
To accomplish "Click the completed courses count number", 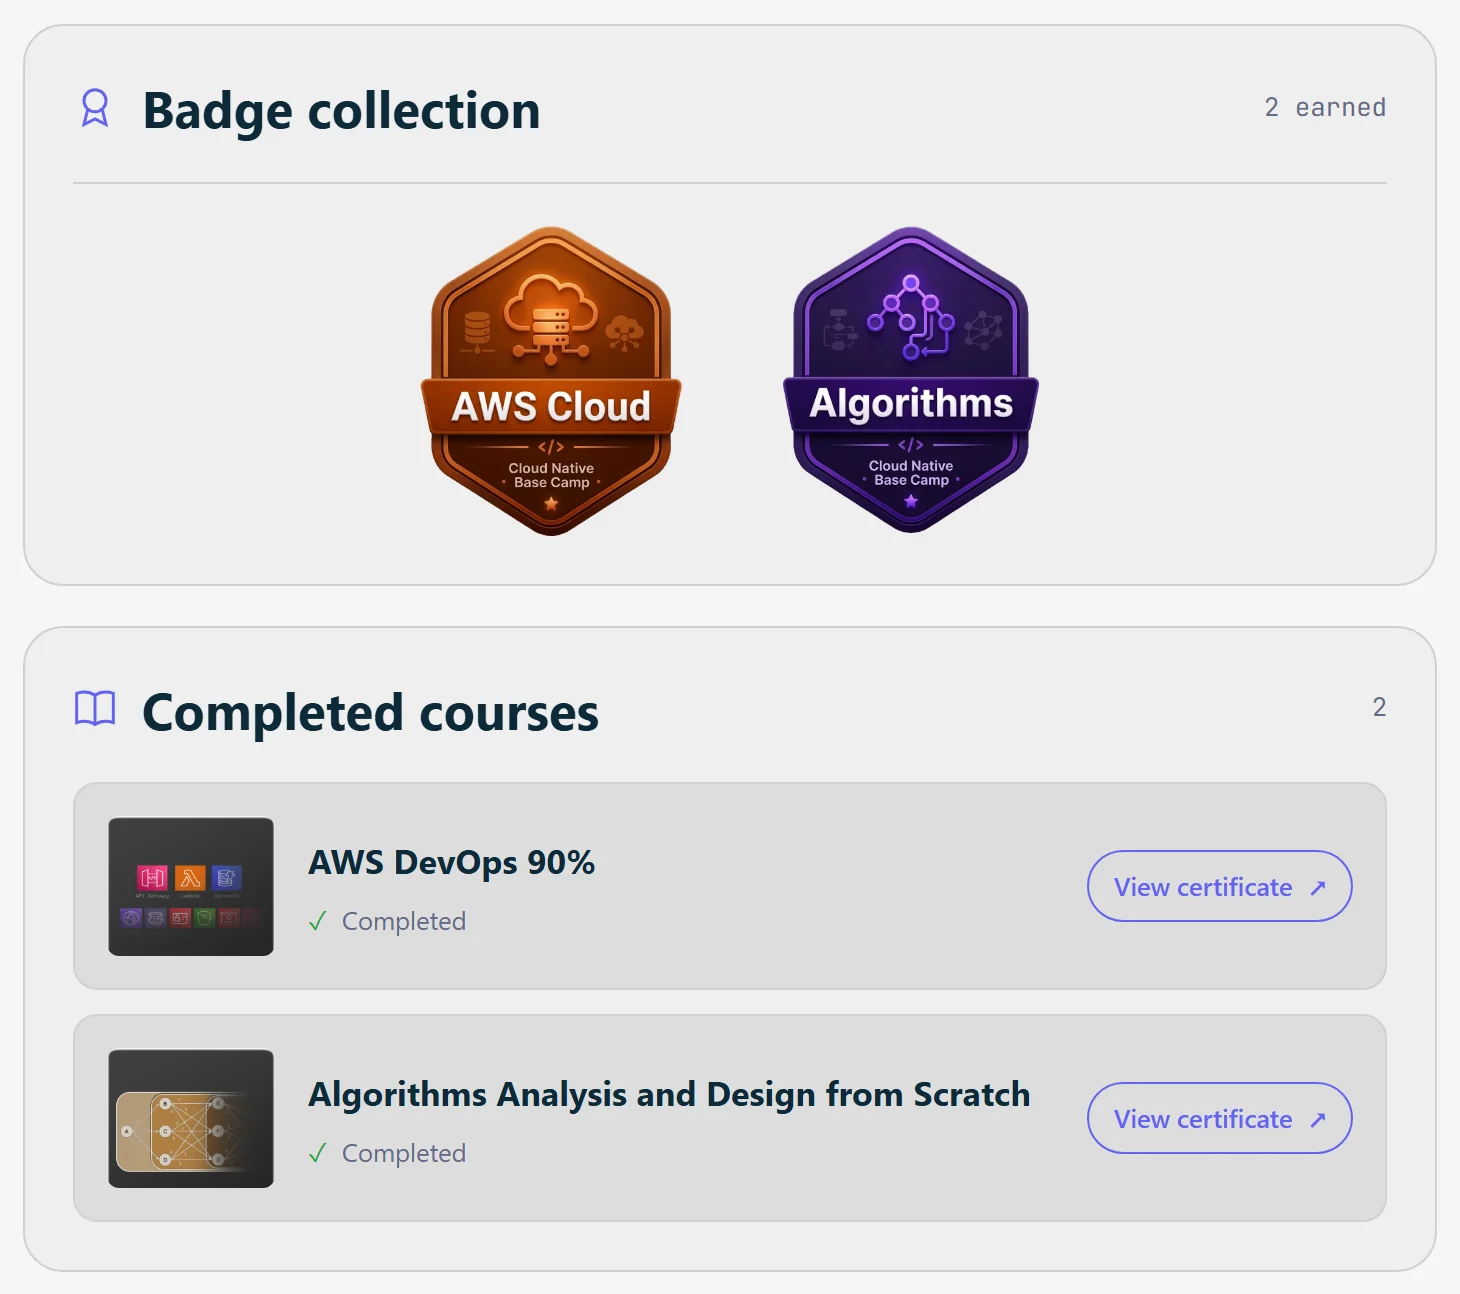I will (x=1379, y=707).
